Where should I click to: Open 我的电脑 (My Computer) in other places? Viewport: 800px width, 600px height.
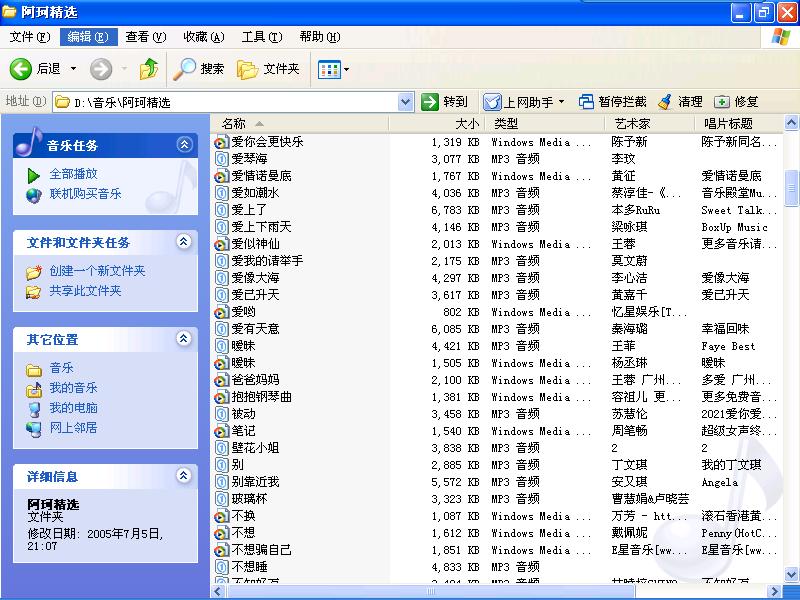tap(73, 408)
